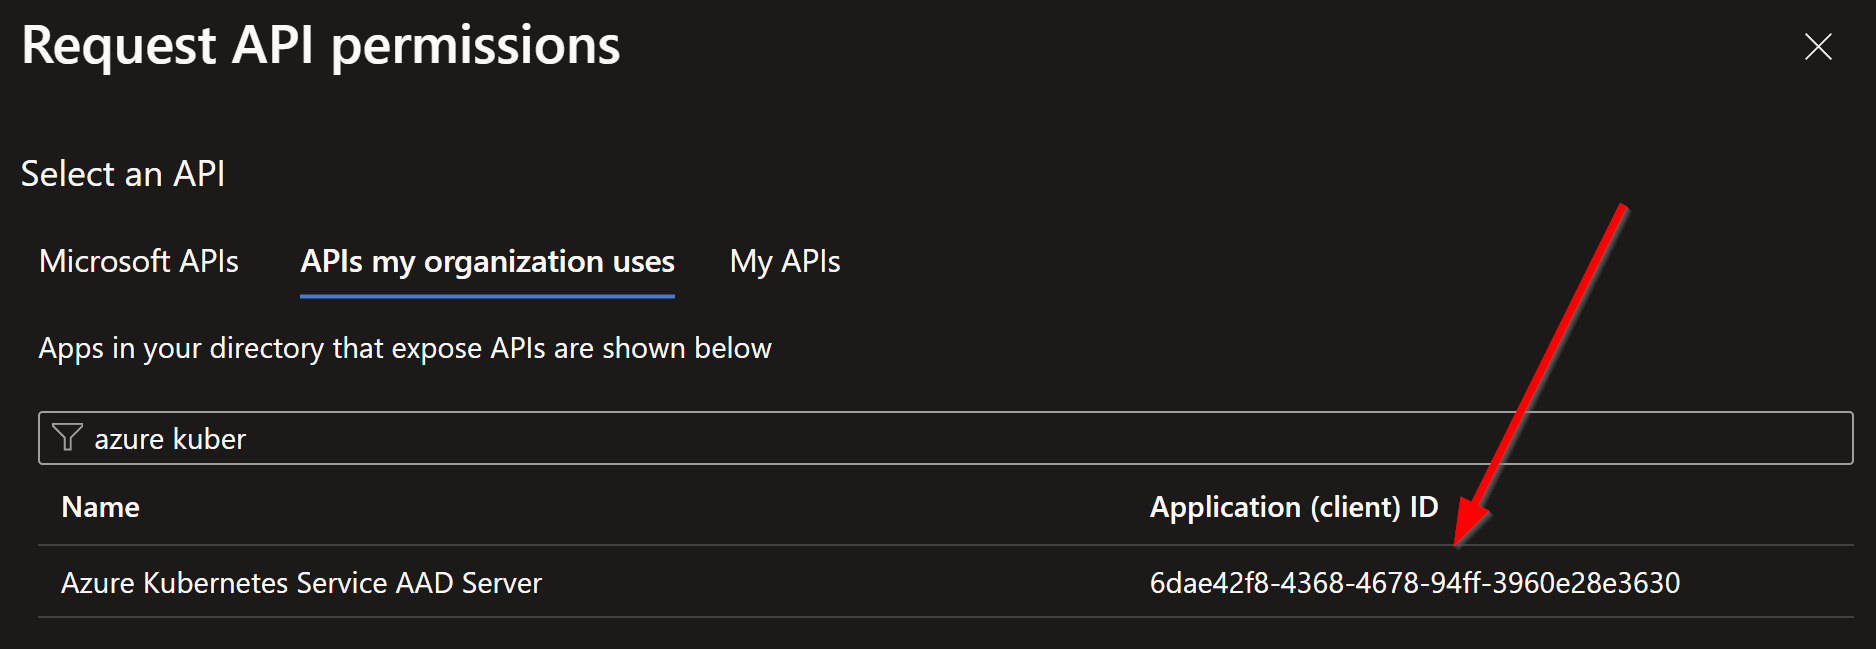Open the My APIs tab

[x=785, y=262]
